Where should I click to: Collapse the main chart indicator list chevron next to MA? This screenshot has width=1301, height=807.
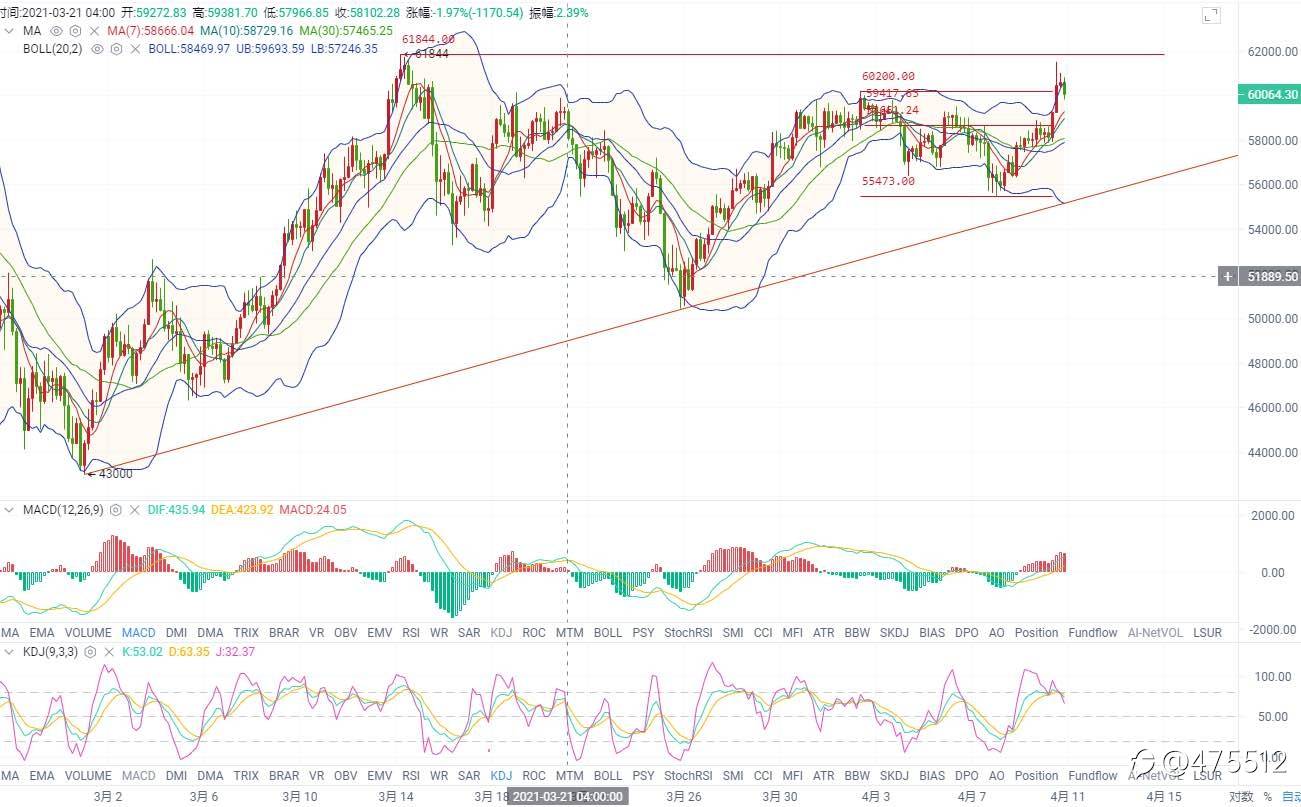pos(11,31)
